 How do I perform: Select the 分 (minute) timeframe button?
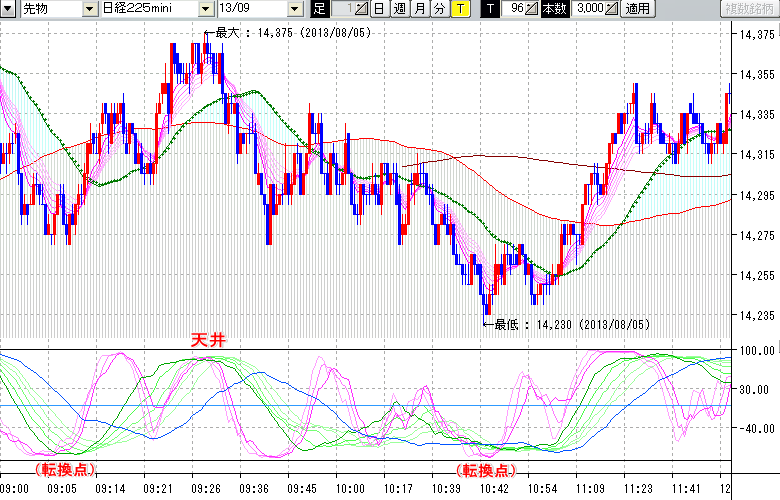439,9
